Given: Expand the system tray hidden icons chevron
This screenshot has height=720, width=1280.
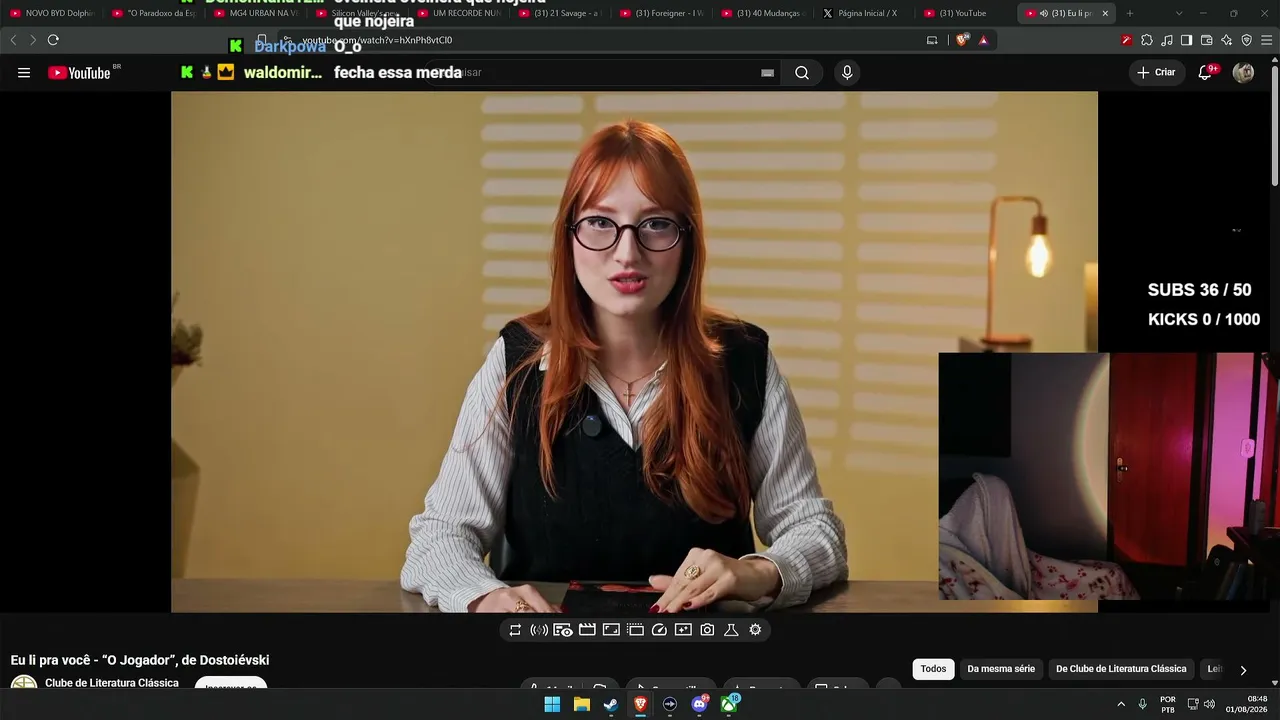Looking at the screenshot, I should (1121, 704).
